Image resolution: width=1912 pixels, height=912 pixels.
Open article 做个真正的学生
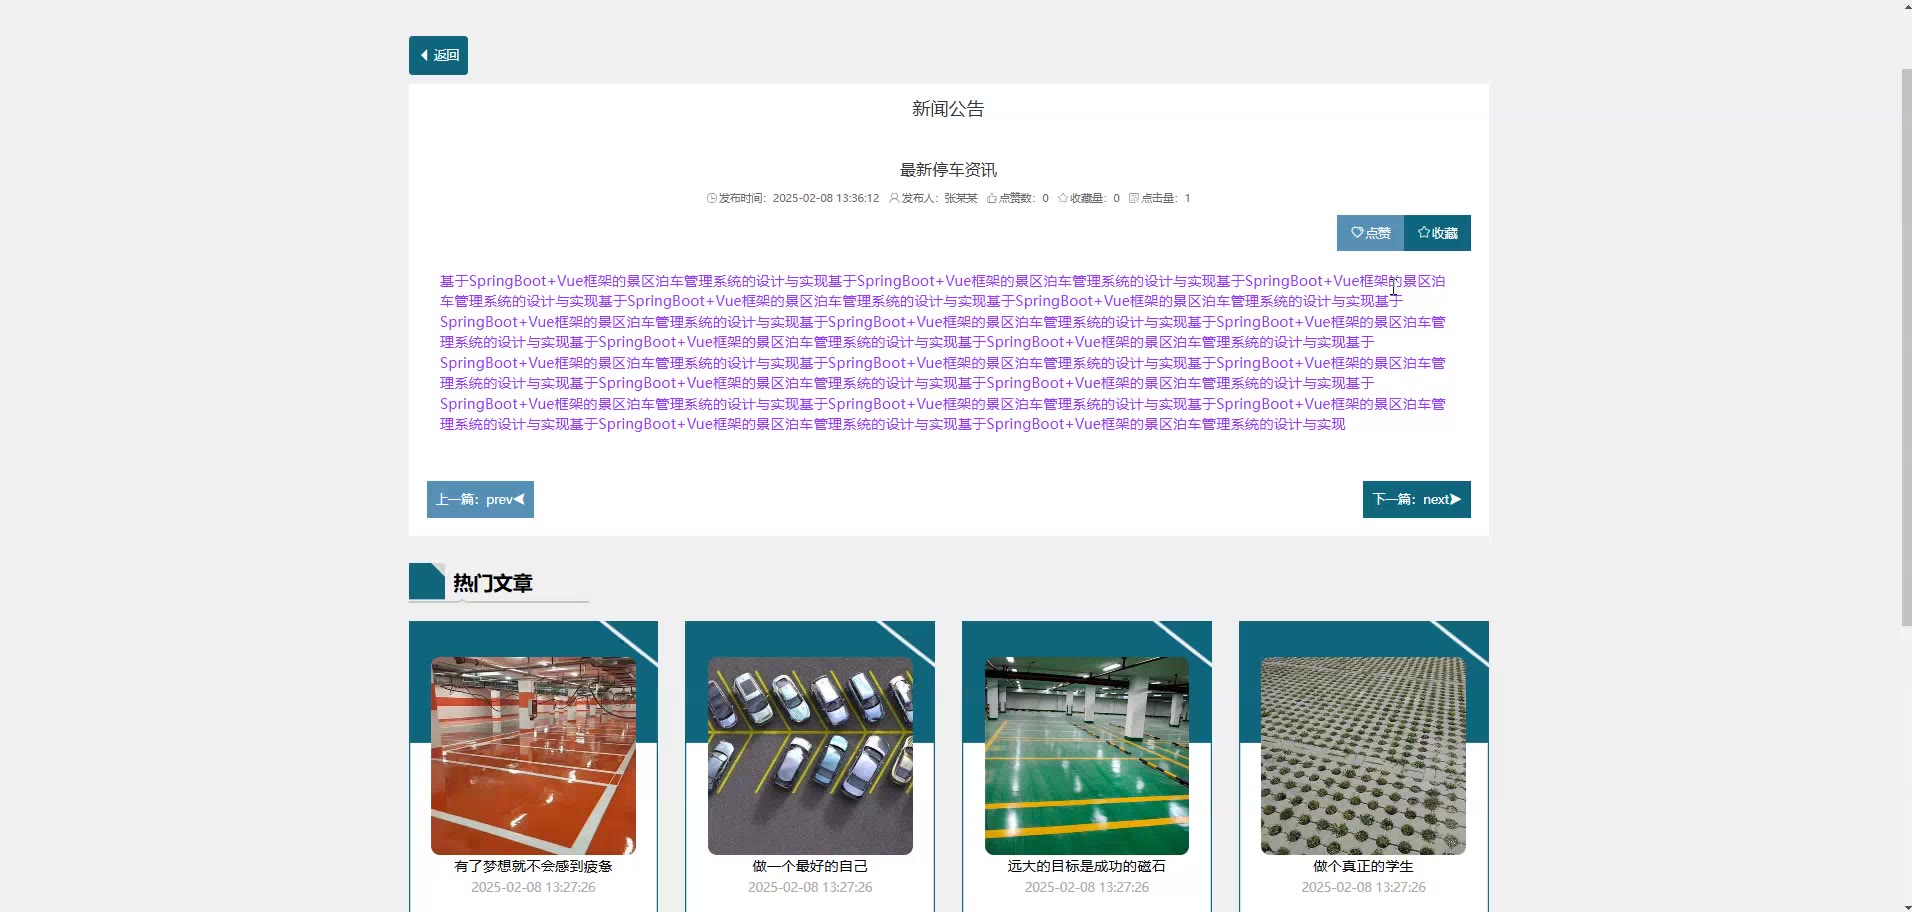(1363, 866)
